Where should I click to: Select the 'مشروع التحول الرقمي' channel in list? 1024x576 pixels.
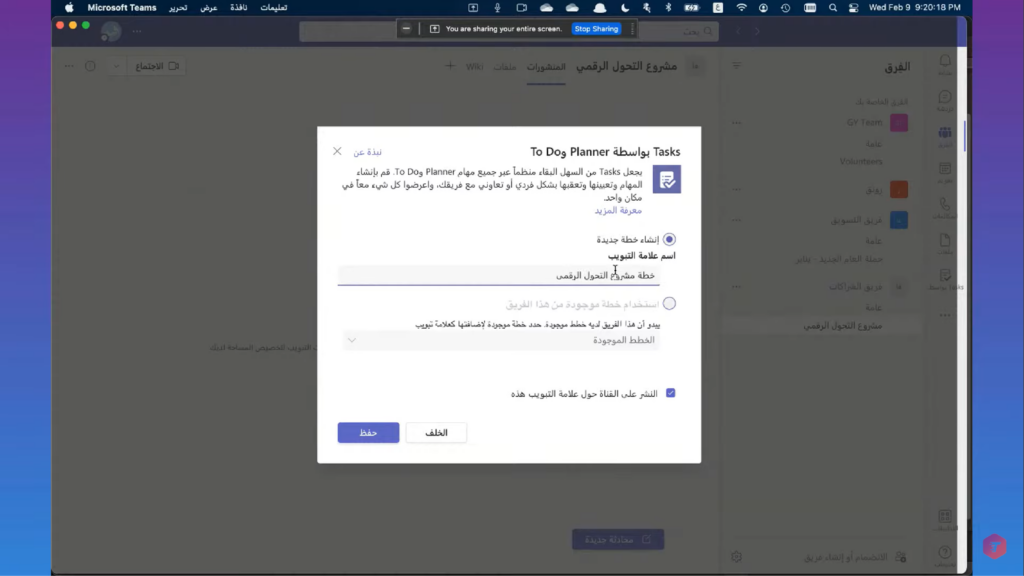(x=842, y=326)
